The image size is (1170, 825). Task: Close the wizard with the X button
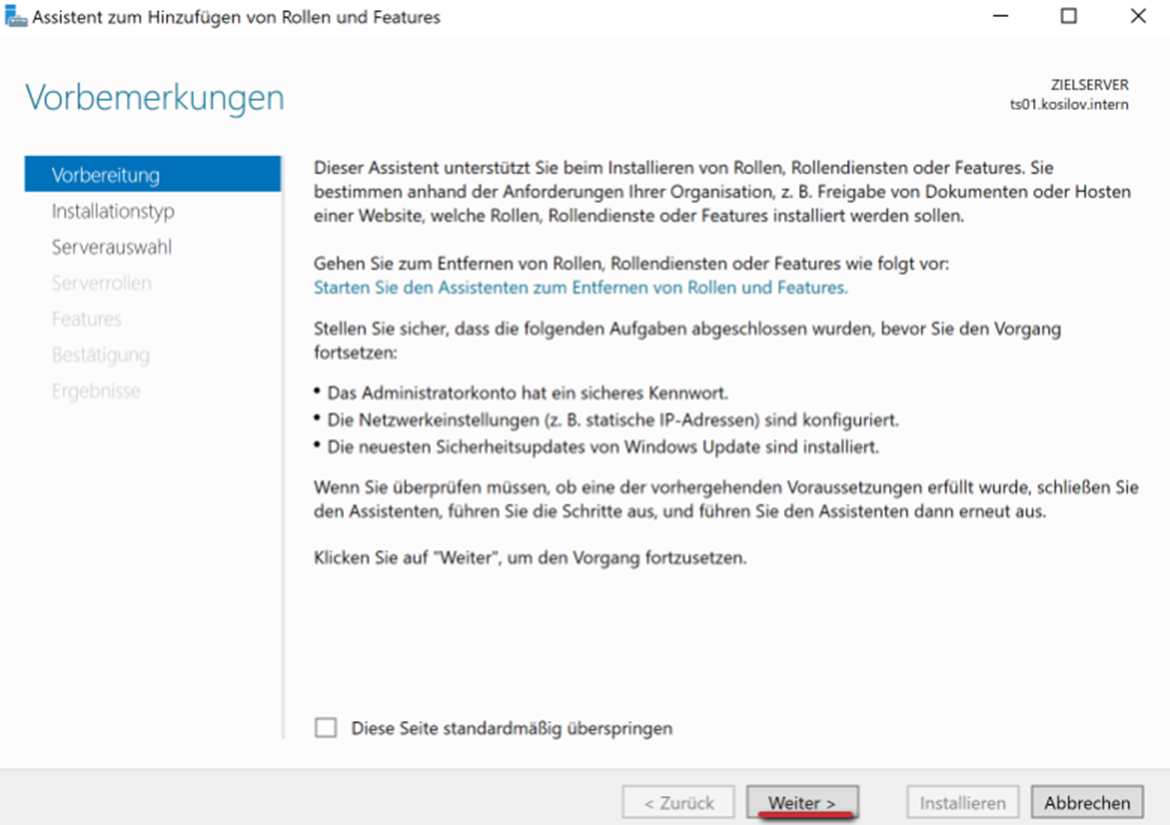pyautogui.click(x=1138, y=17)
